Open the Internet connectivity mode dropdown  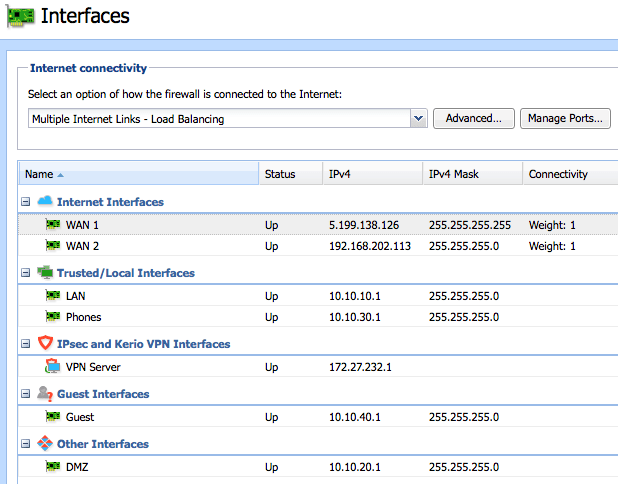click(x=418, y=119)
